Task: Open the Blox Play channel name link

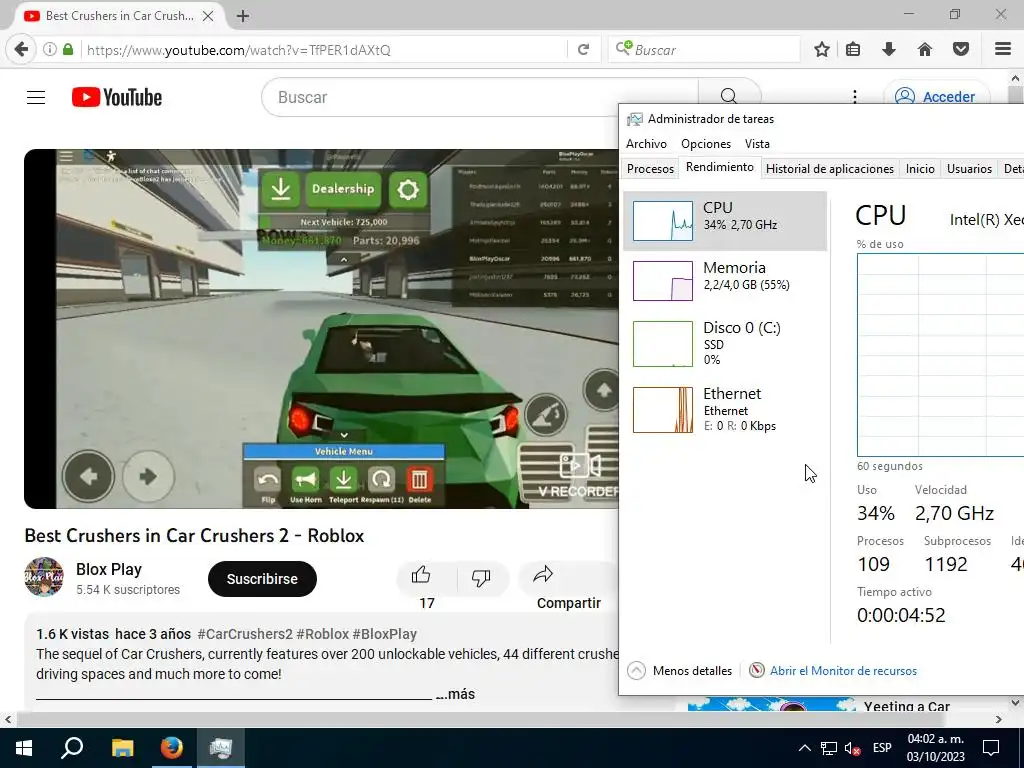Action: [108, 569]
